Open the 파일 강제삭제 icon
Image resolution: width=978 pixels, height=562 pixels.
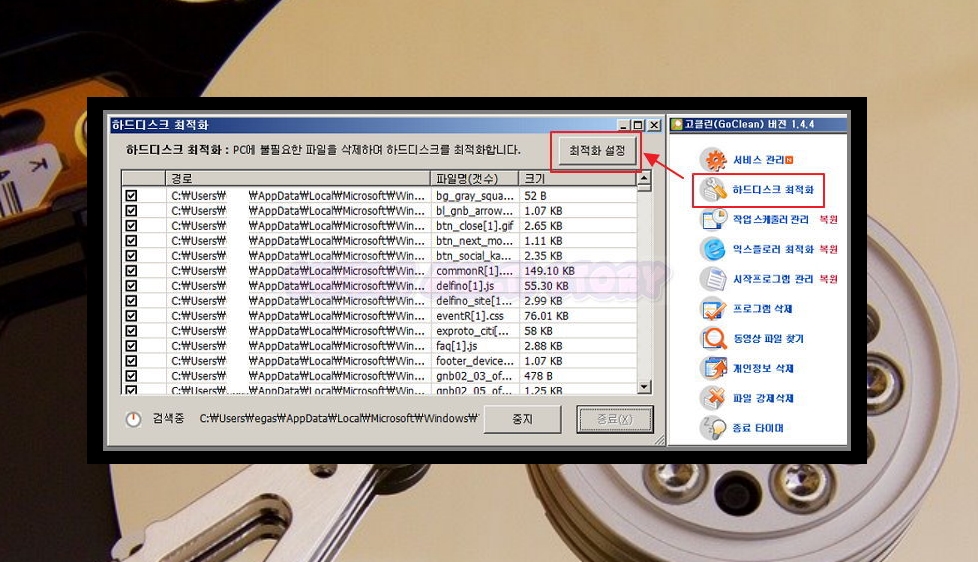(713, 398)
